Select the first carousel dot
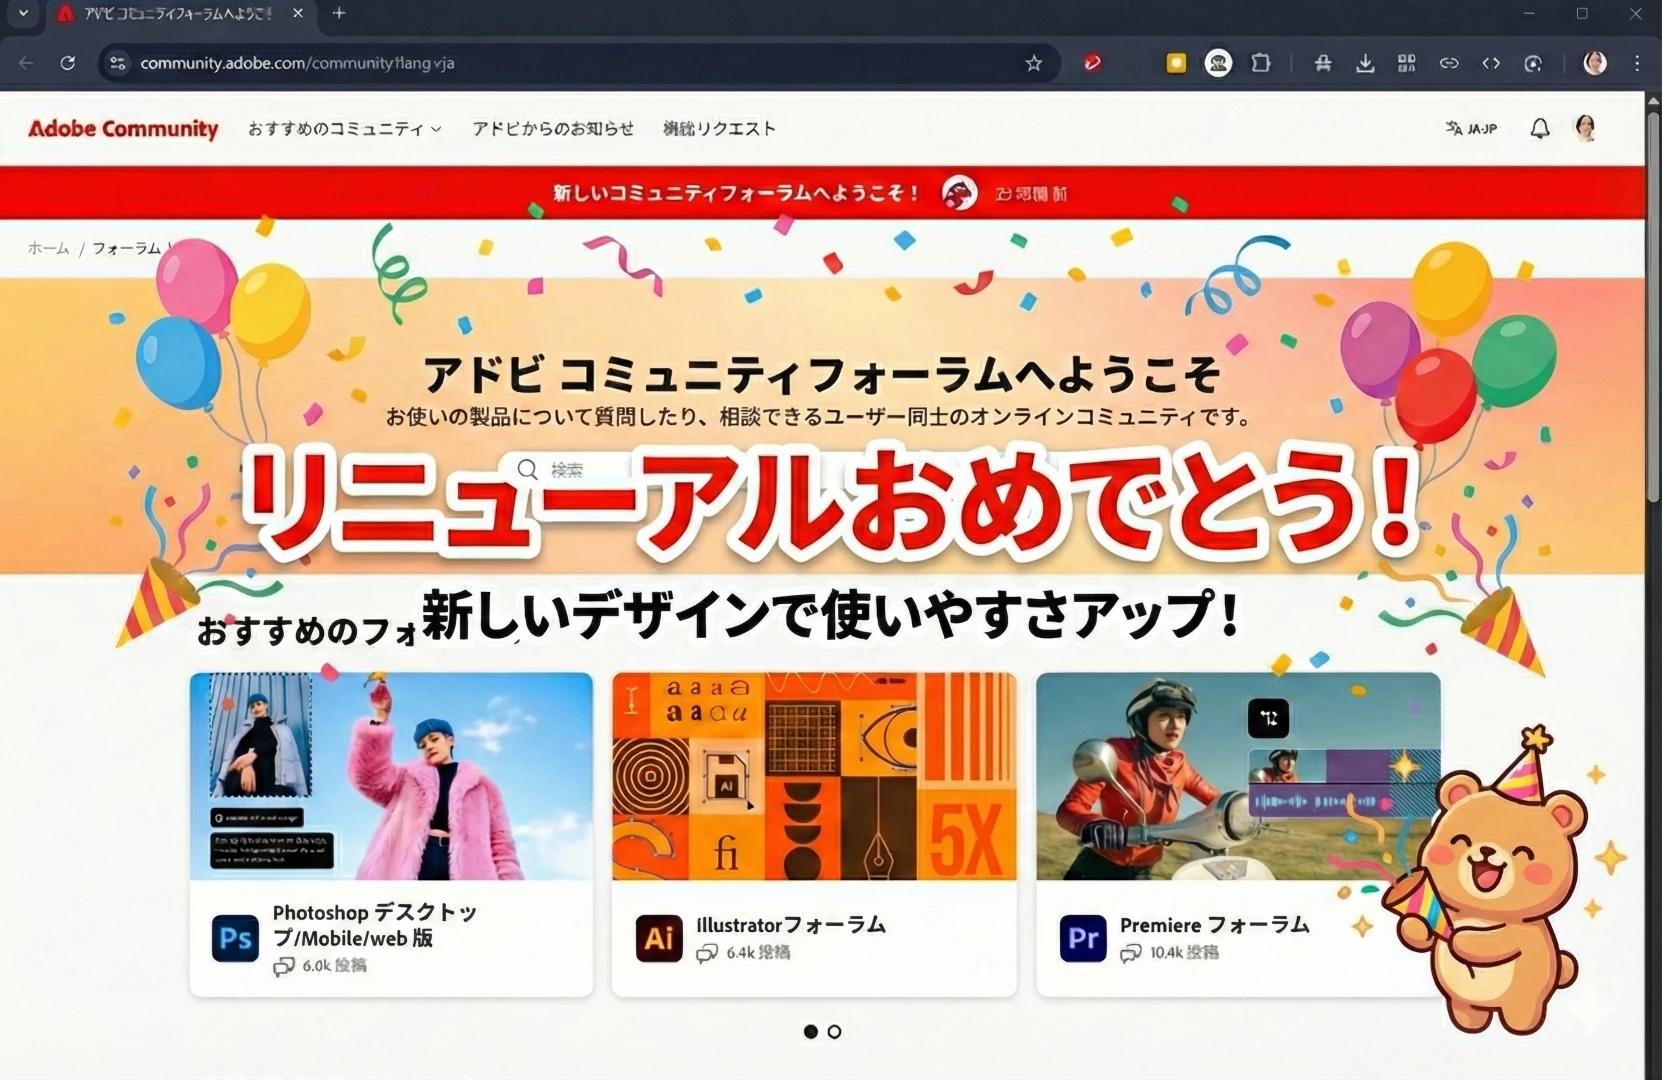The width and height of the screenshot is (1662, 1080). click(811, 1031)
